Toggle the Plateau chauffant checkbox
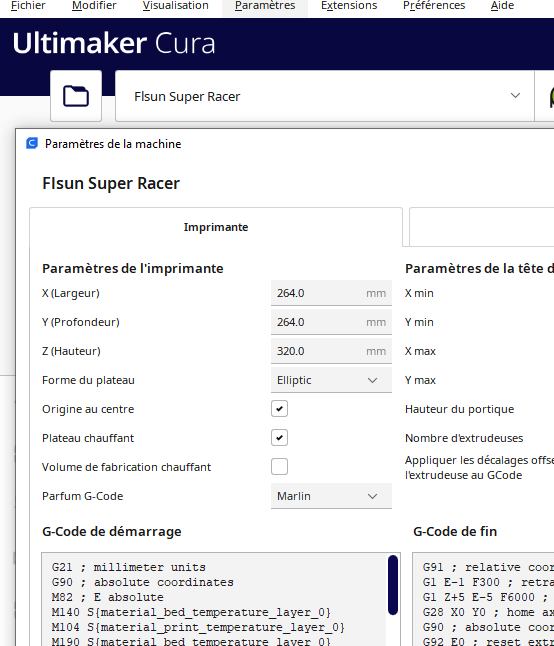The height and width of the screenshot is (646, 554). point(279,438)
